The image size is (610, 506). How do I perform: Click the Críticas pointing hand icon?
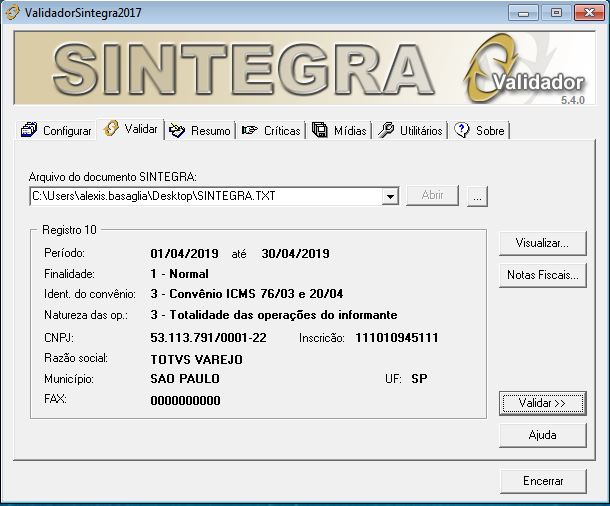click(x=249, y=130)
